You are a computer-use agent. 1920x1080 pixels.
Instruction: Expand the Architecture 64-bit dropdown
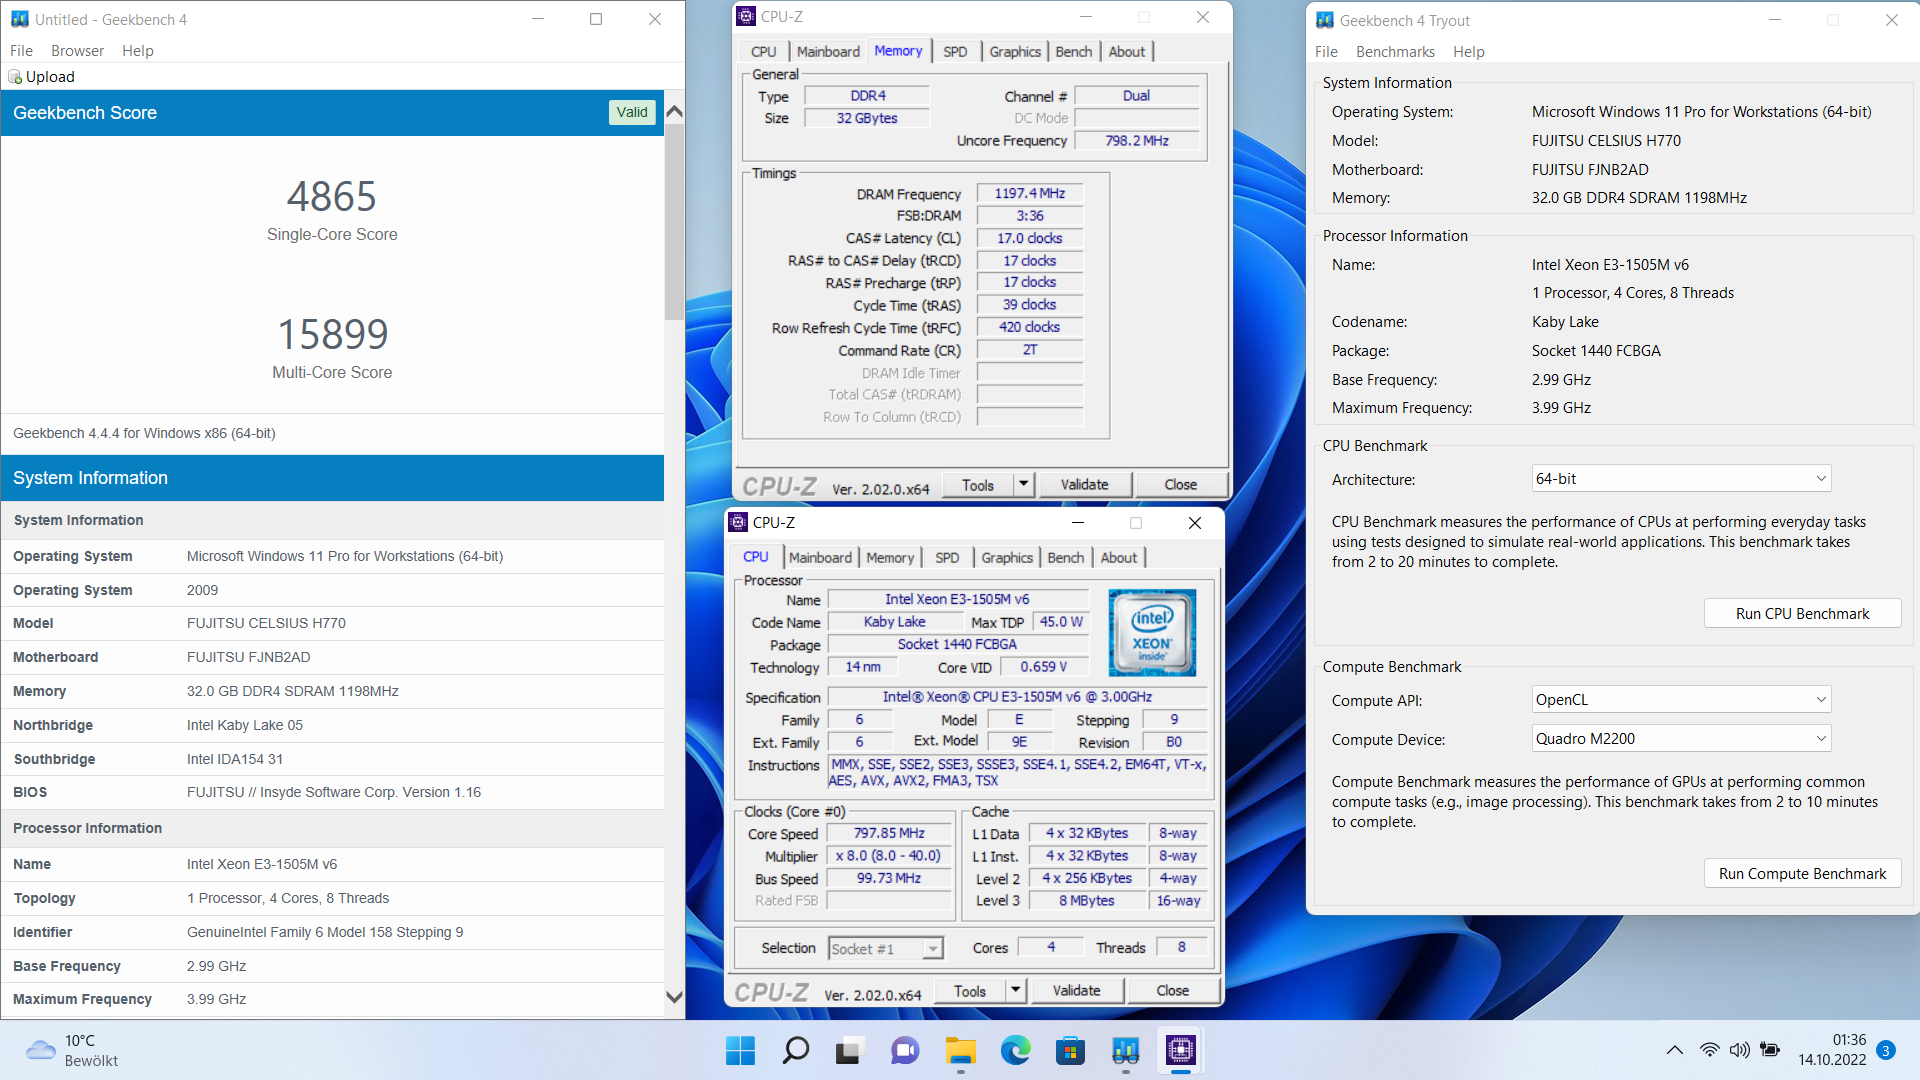tap(1681, 479)
